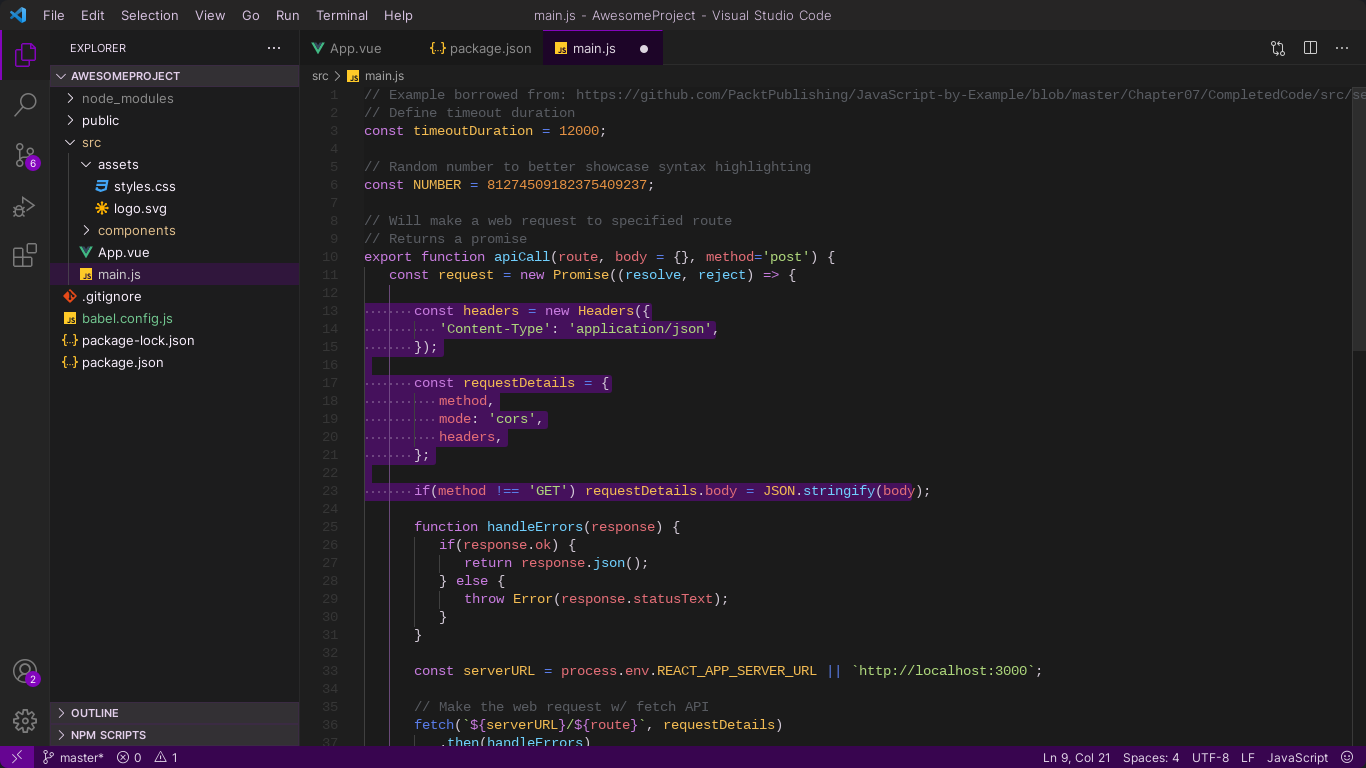Click the master branch status bar button
Image resolution: width=1366 pixels, height=768 pixels.
click(73, 757)
